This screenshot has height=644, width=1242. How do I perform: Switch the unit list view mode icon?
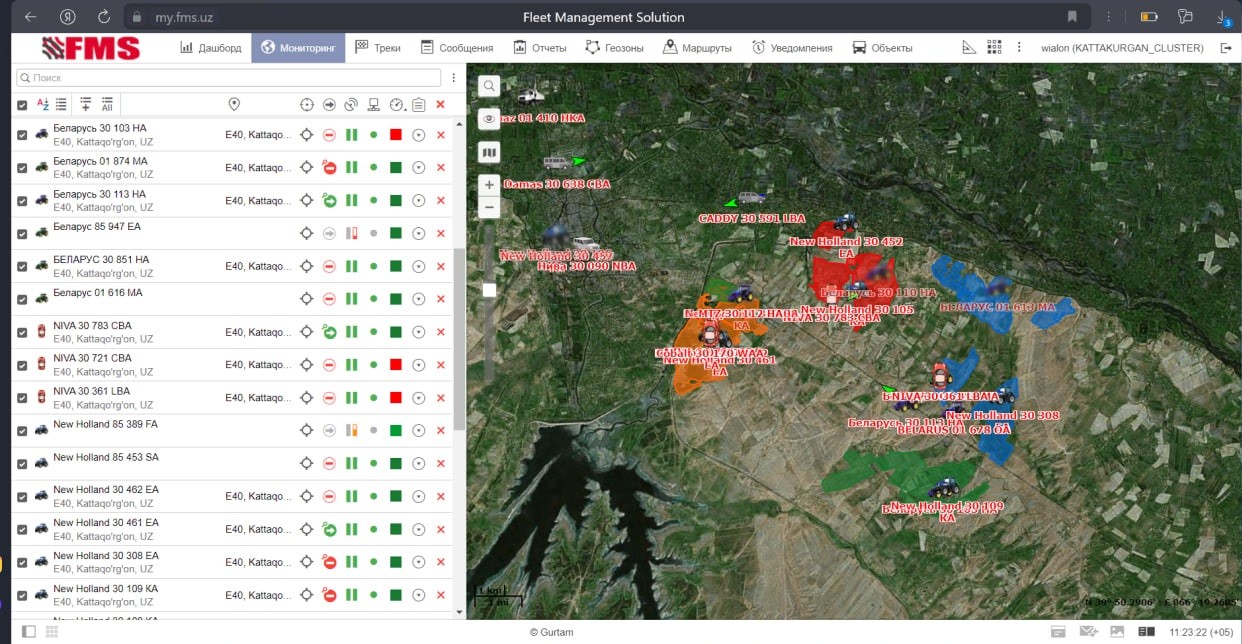[x=61, y=104]
